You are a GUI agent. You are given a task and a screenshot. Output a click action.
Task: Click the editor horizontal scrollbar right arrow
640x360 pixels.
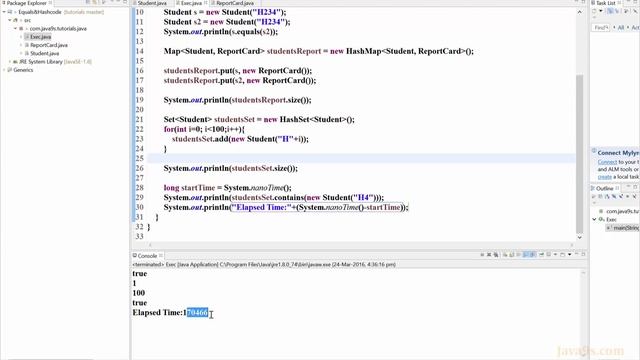[x=571, y=245]
